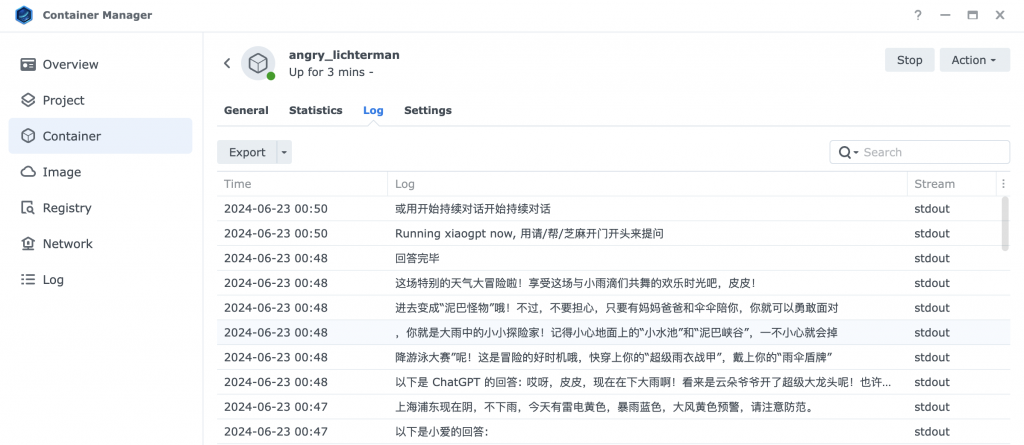Open the Image section icon

click(x=28, y=172)
